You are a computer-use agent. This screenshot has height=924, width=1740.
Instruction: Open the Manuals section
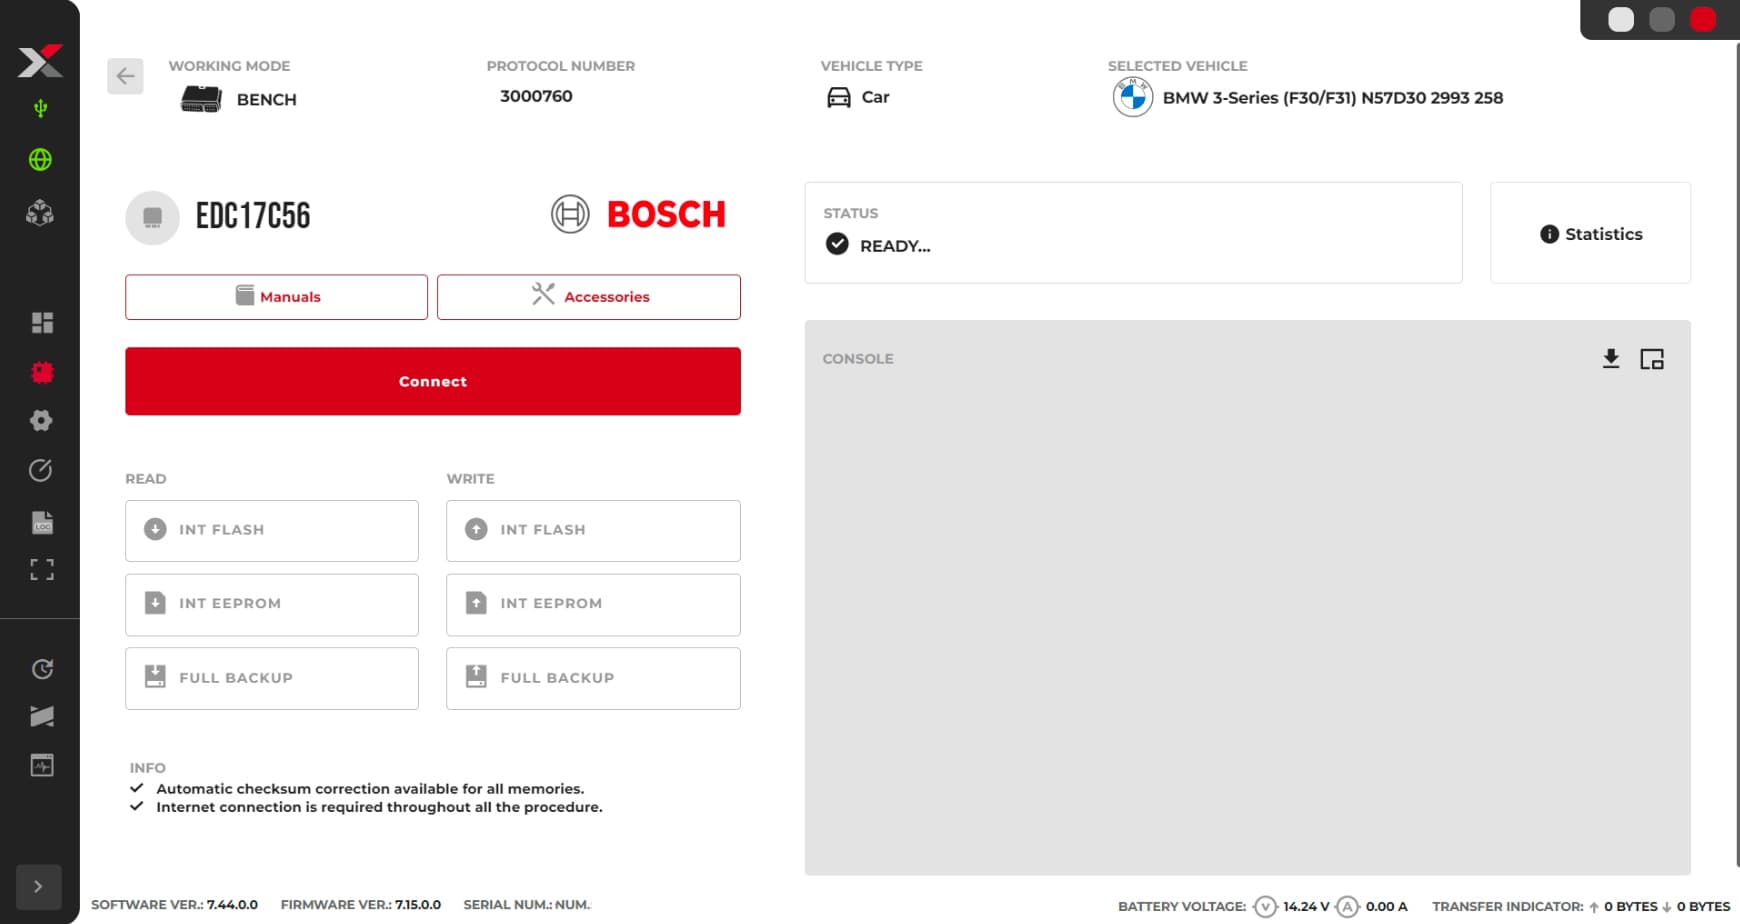pyautogui.click(x=275, y=296)
